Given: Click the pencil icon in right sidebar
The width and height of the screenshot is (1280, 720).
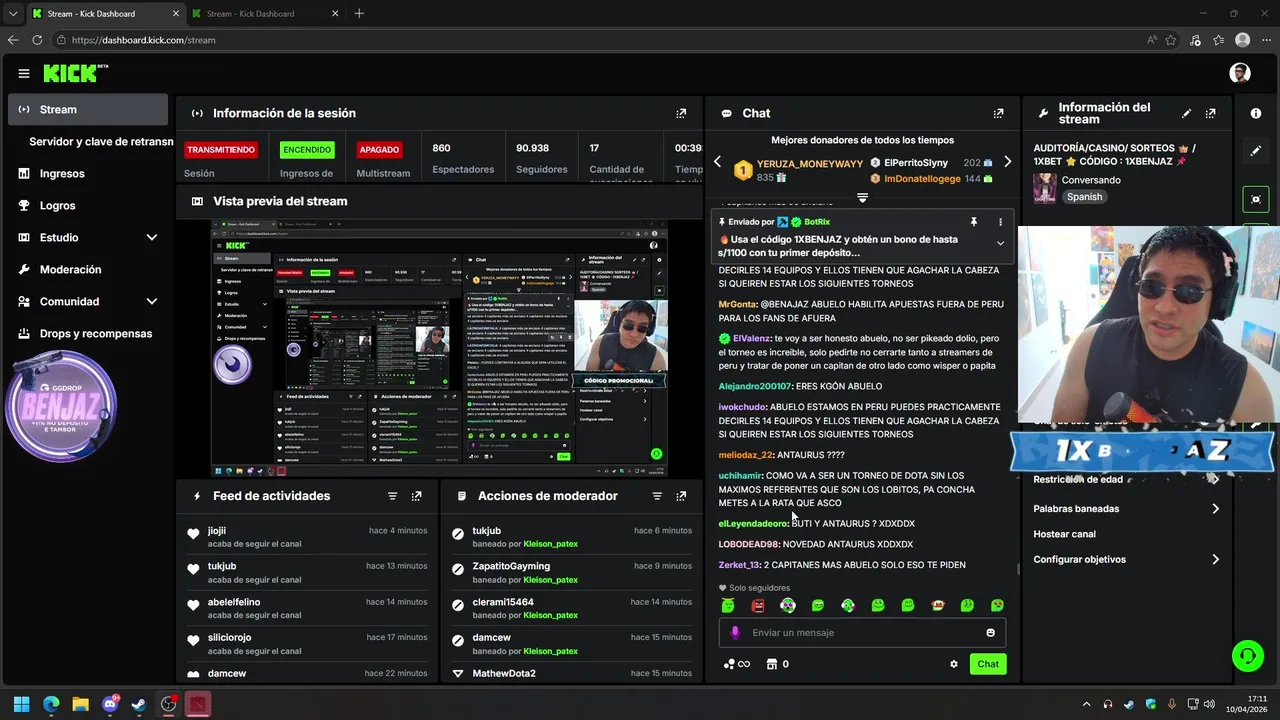Looking at the screenshot, I should (1256, 151).
